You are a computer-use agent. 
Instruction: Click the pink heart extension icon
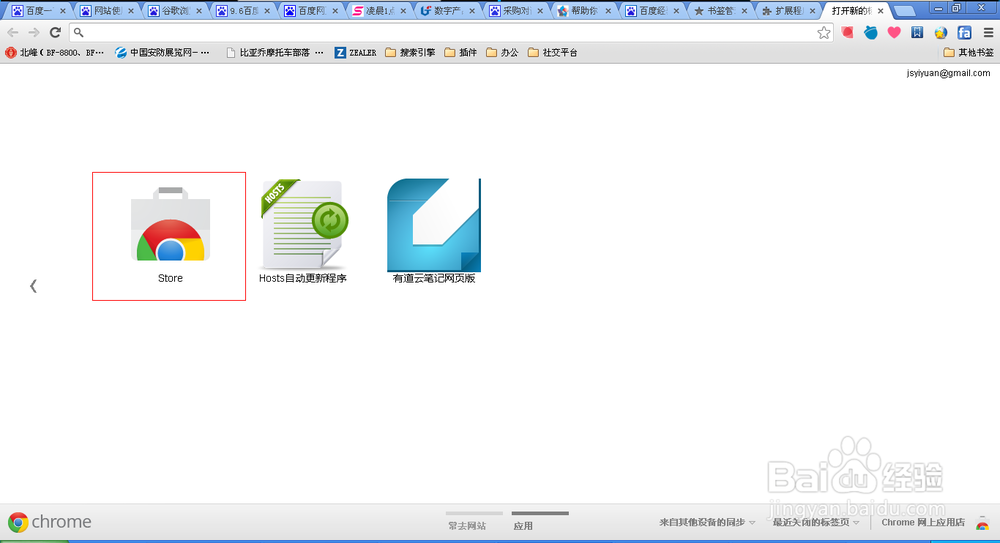894,33
